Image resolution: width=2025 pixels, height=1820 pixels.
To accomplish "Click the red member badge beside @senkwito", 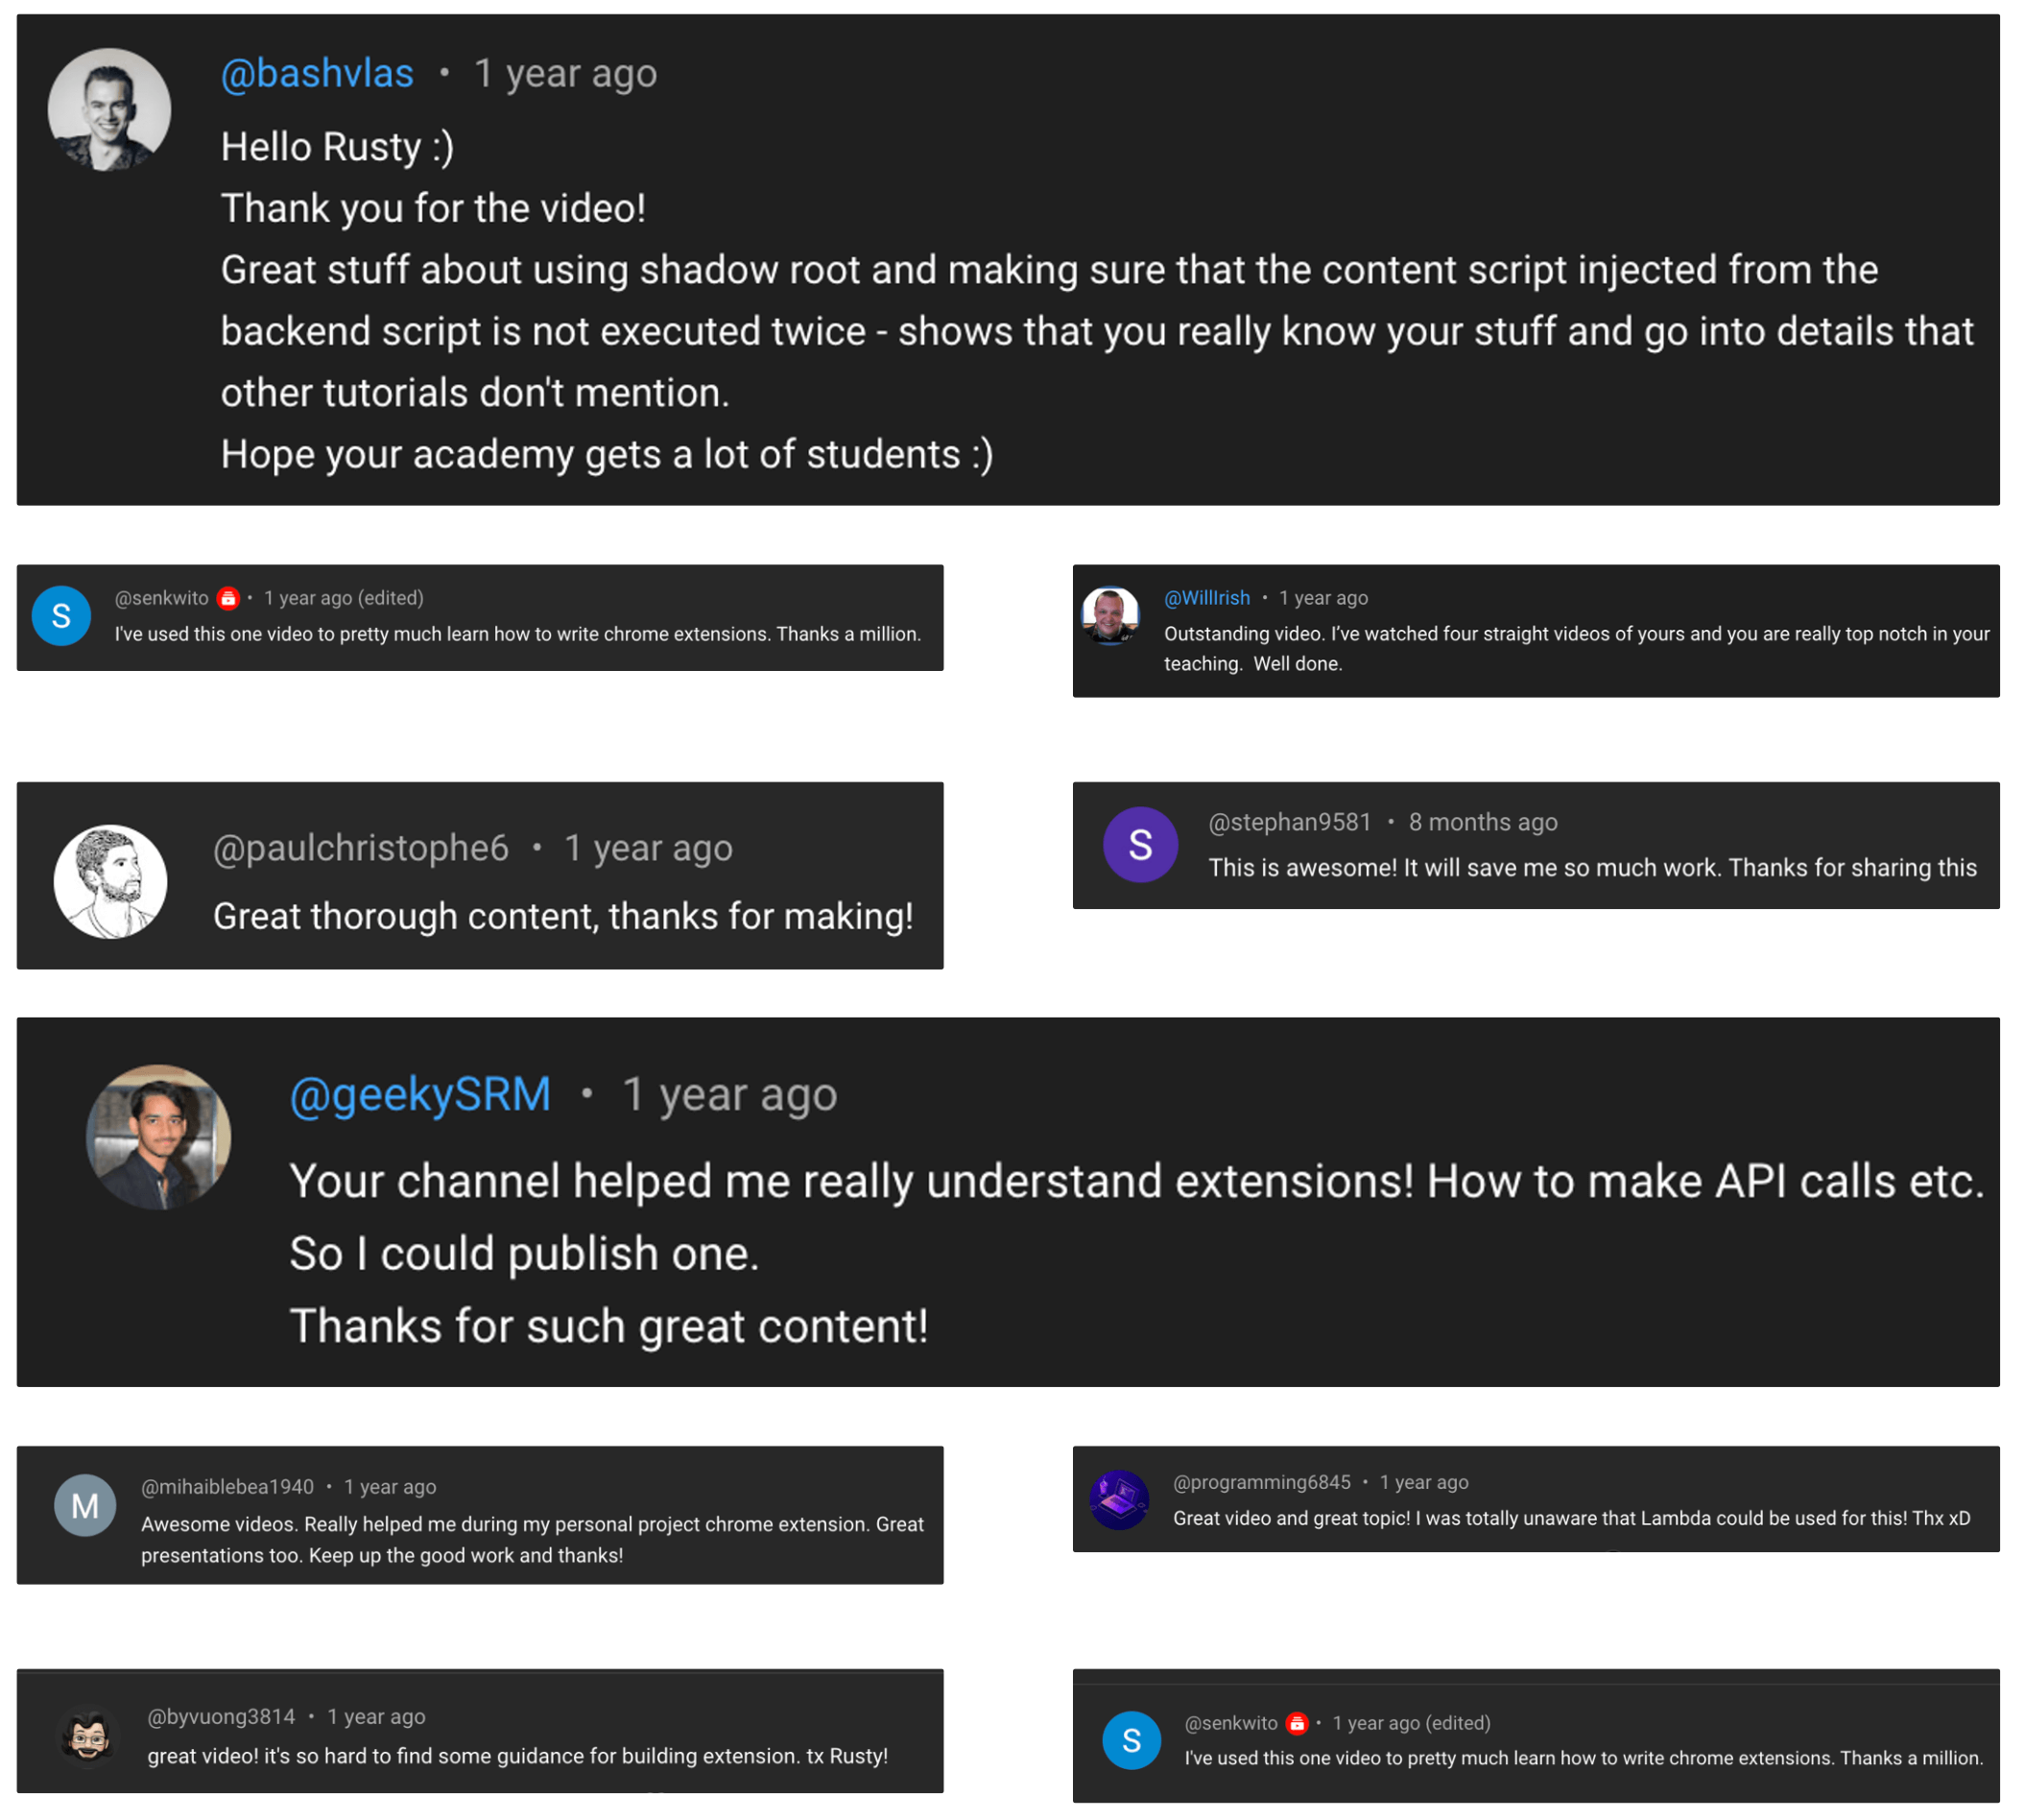I will coord(228,598).
